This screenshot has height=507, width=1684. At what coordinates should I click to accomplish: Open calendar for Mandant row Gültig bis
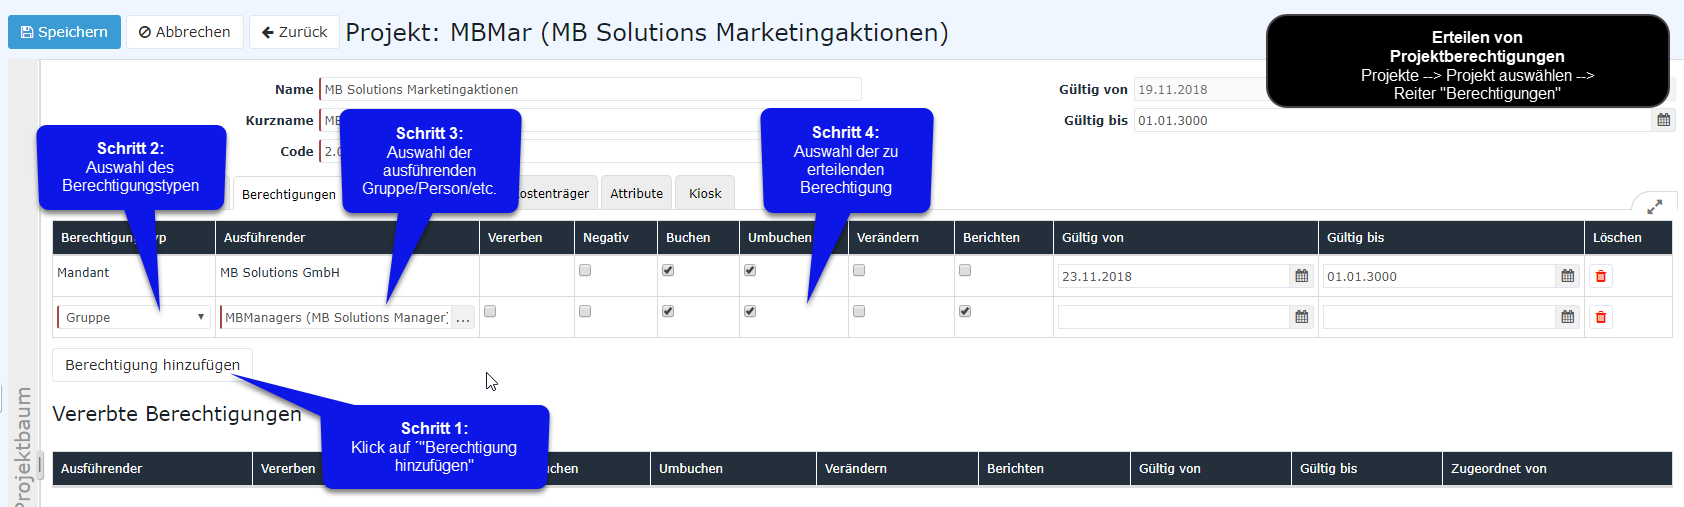point(1567,276)
